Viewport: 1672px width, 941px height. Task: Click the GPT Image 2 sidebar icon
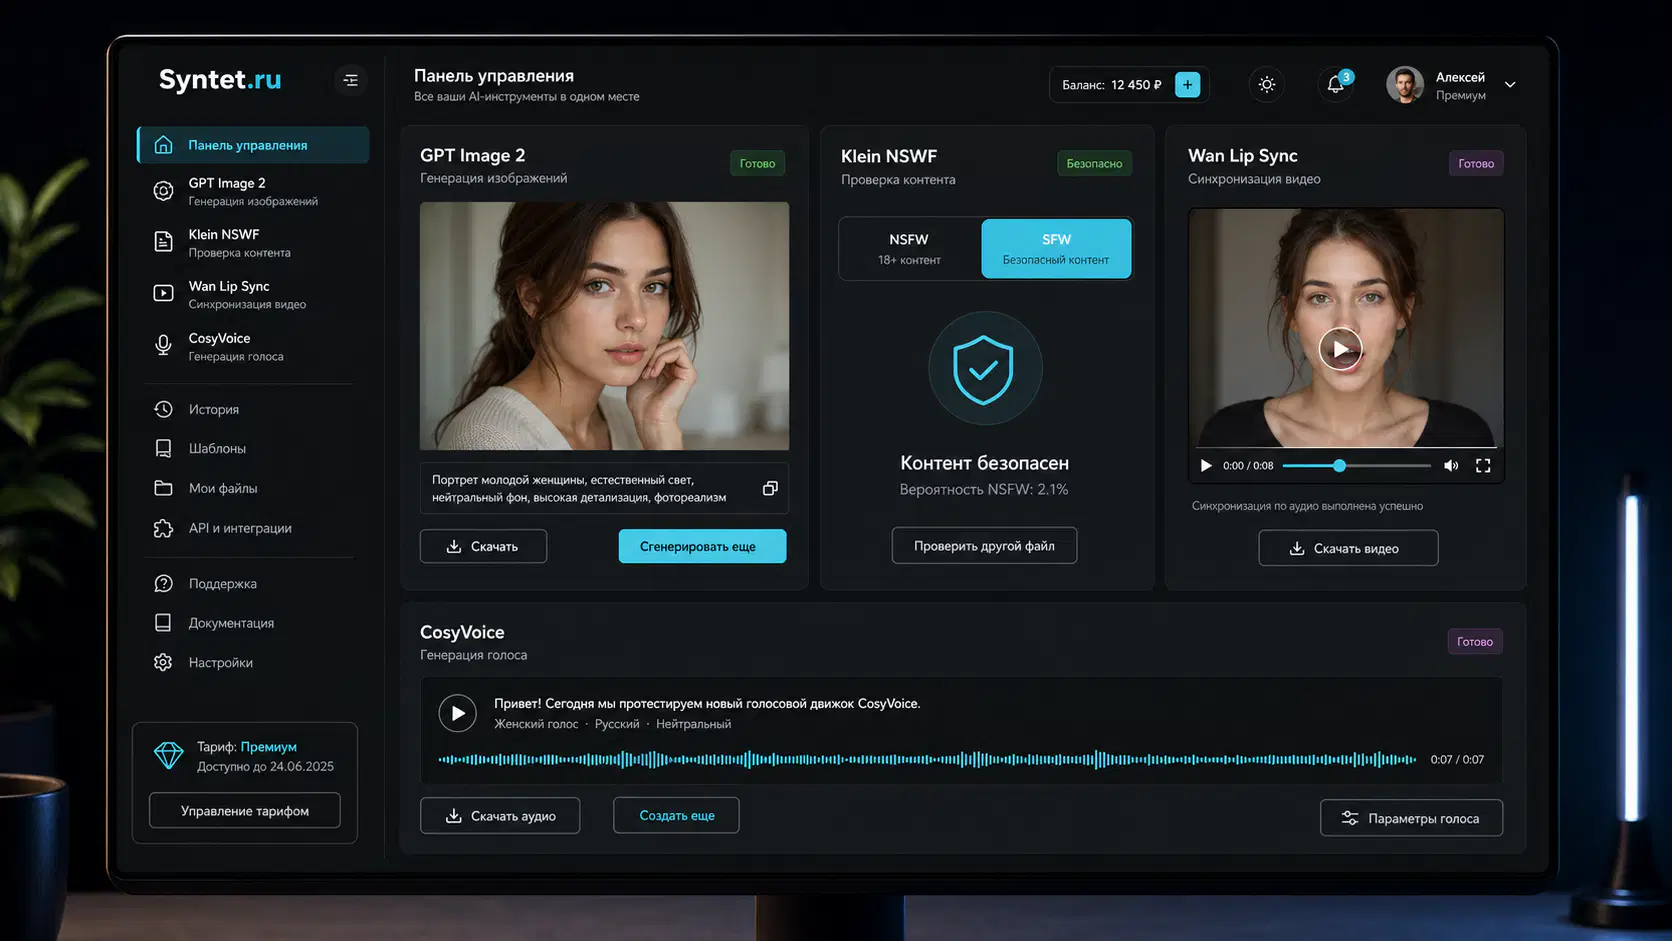(163, 191)
